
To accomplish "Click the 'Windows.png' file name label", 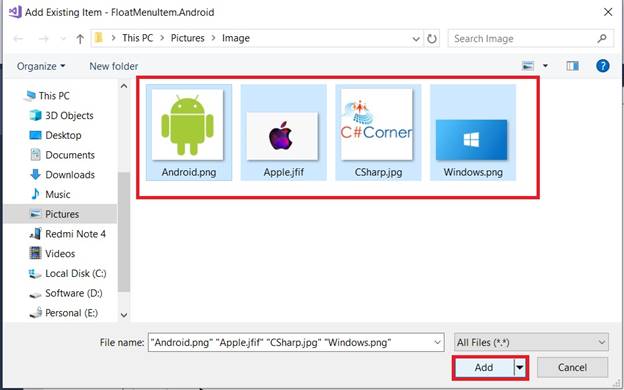I will tap(473, 172).
